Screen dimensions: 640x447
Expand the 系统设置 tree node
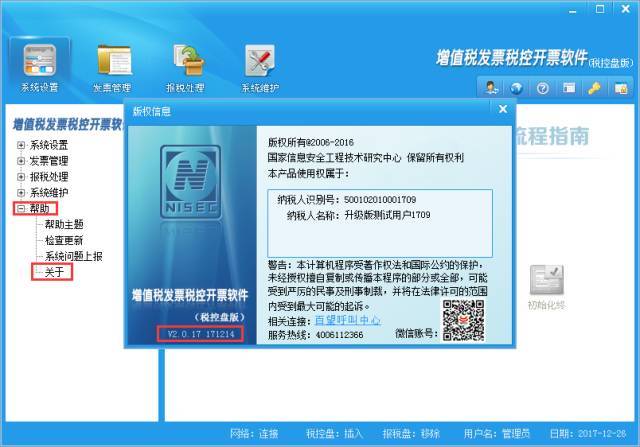click(21, 145)
